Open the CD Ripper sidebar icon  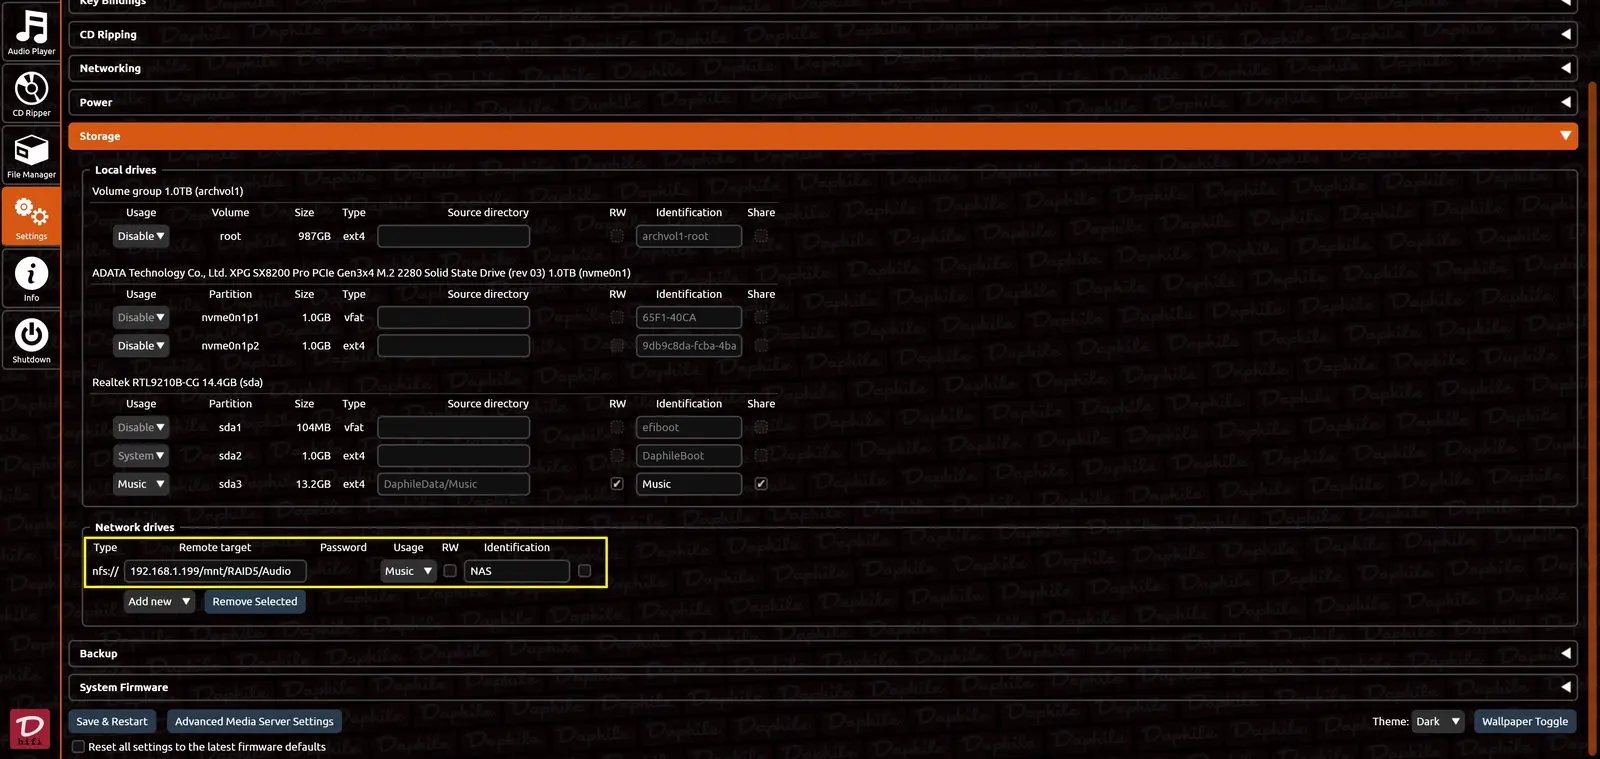(31, 93)
